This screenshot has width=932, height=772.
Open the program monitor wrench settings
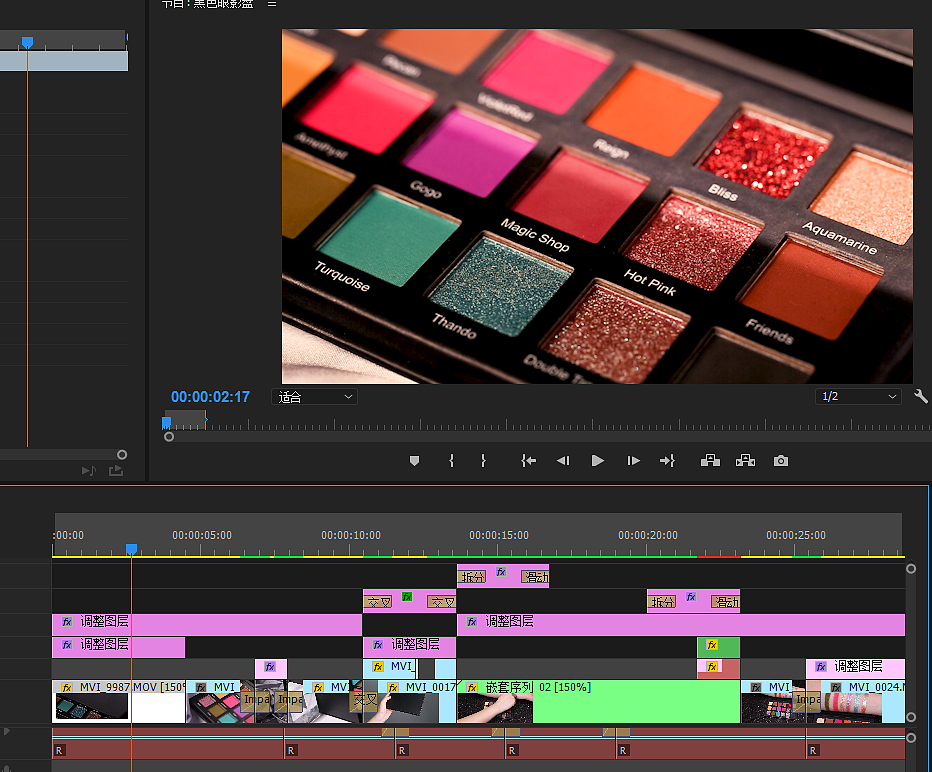921,396
